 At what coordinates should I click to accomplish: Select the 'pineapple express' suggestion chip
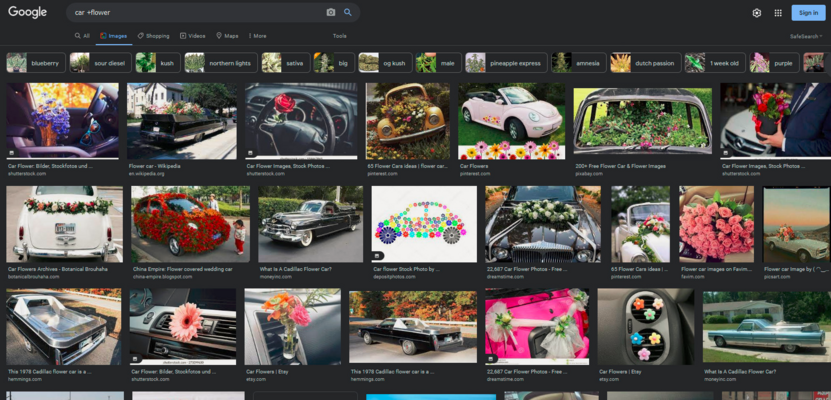(506, 63)
